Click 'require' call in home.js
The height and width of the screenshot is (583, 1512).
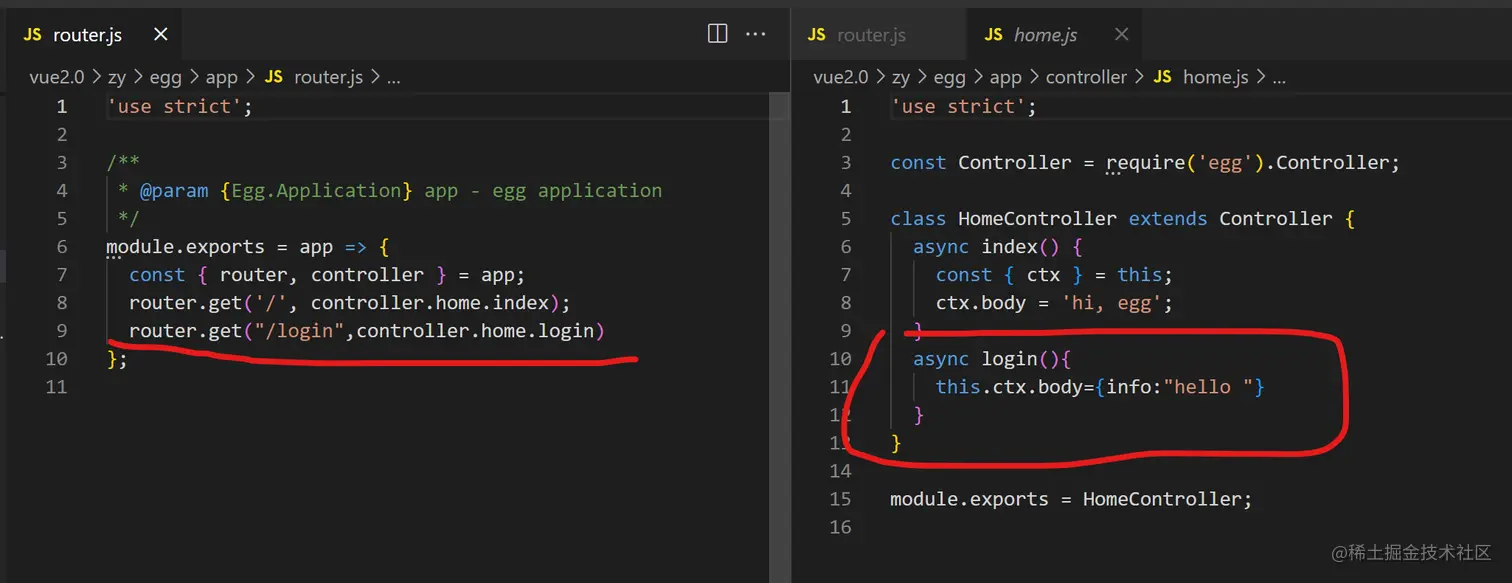[1145, 163]
